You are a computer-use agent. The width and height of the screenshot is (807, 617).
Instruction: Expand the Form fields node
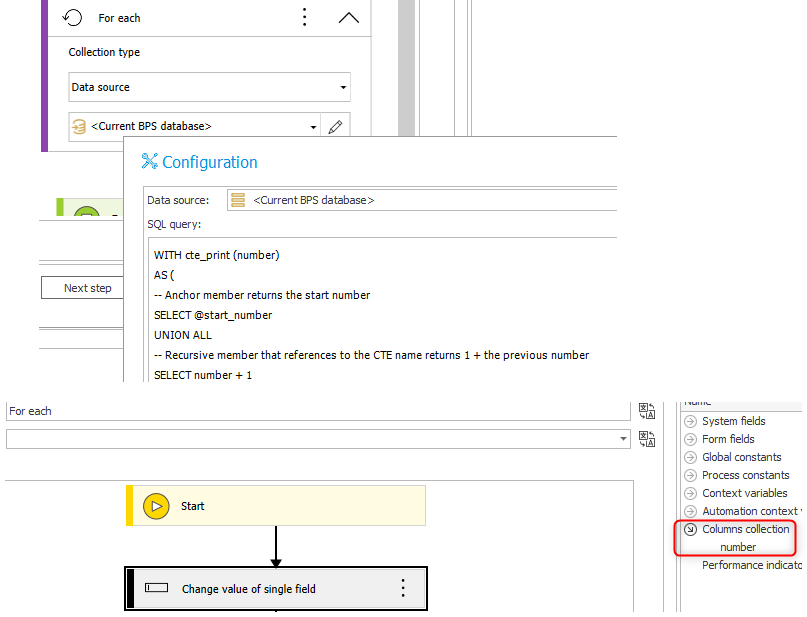(x=690, y=439)
